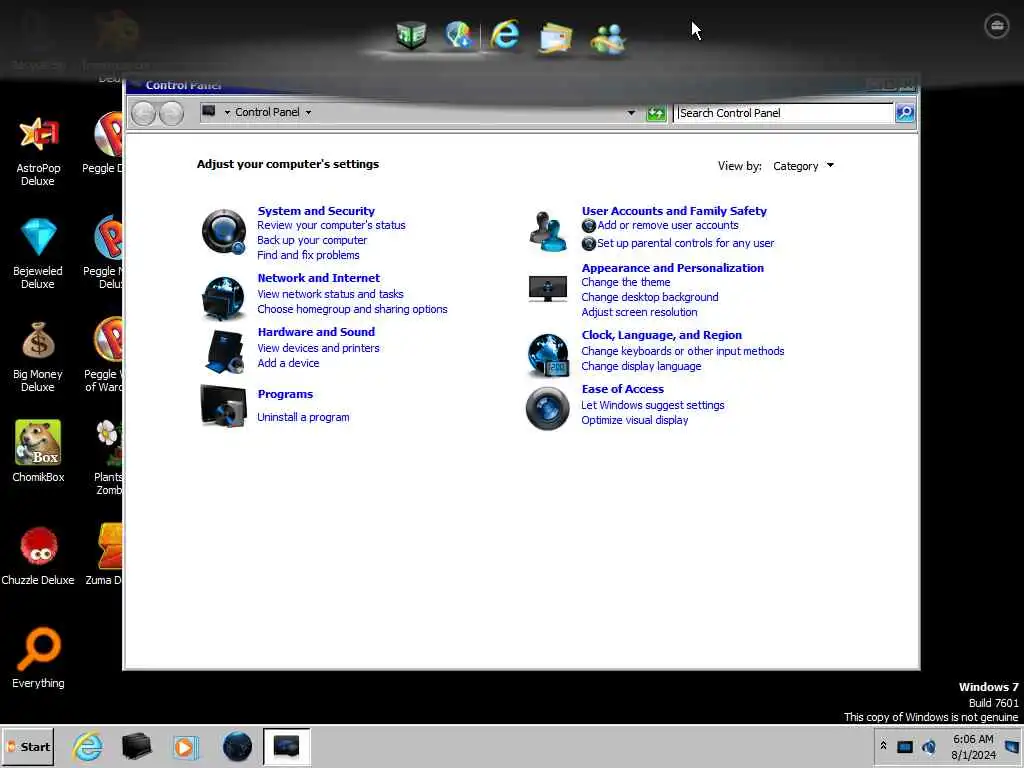Open Adjust screen resolution
The height and width of the screenshot is (768, 1024).
click(639, 312)
